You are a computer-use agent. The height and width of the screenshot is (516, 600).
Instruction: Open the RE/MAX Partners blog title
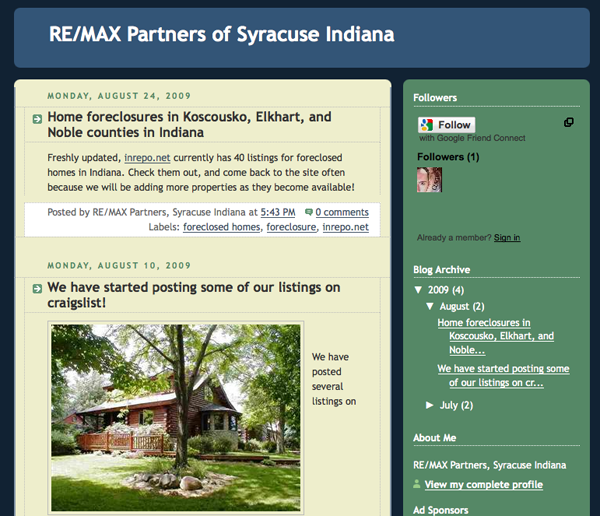221,35
